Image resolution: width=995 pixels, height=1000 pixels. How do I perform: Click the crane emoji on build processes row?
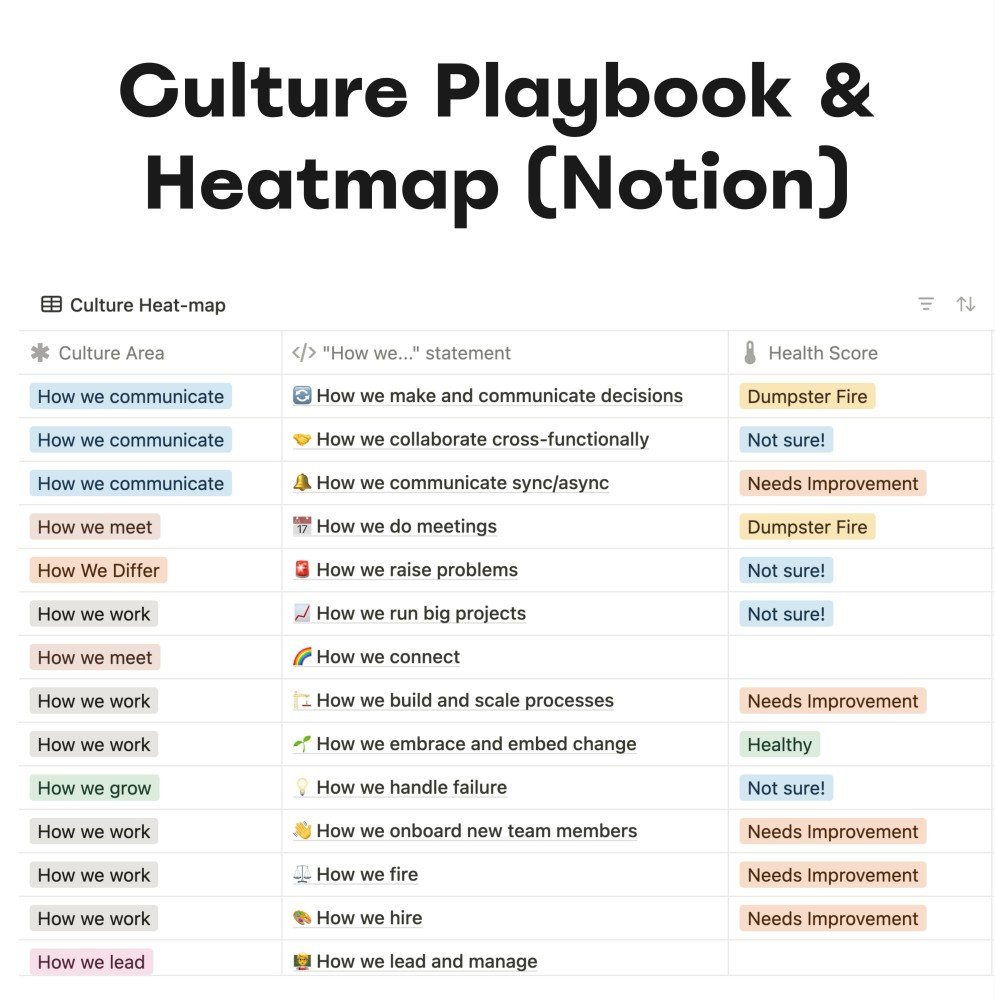(x=302, y=700)
